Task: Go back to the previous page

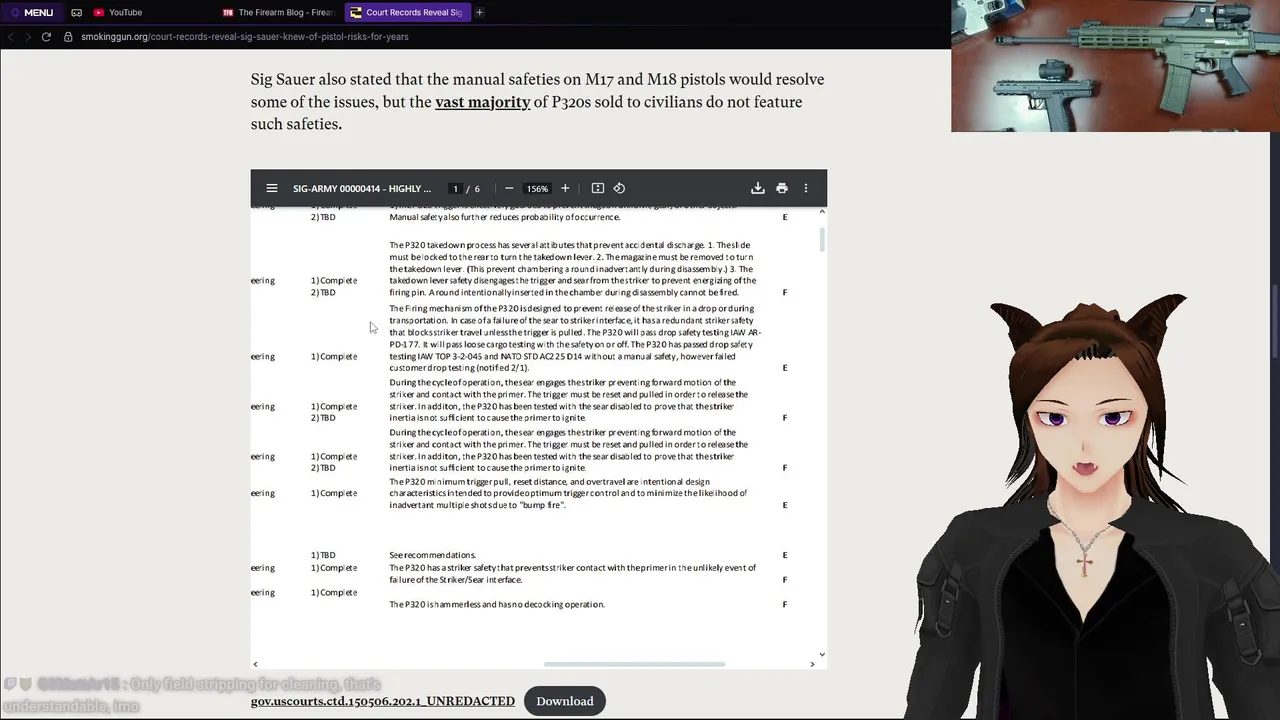Action: (x=11, y=36)
